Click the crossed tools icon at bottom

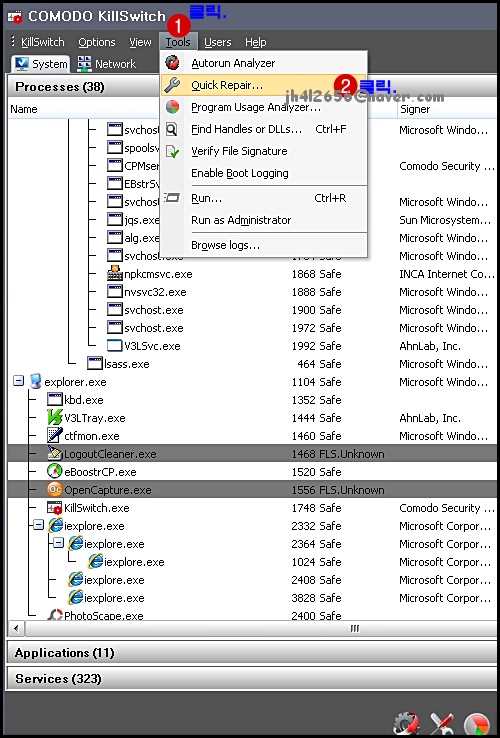[x=442, y=724]
